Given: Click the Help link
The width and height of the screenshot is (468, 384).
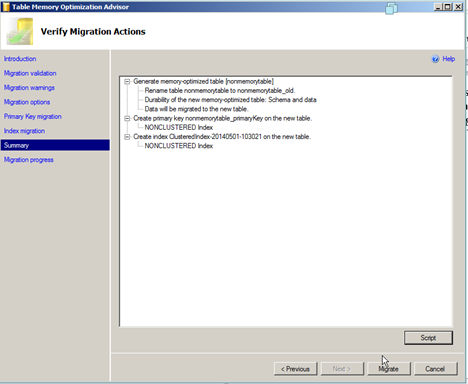Looking at the screenshot, I should click(x=449, y=59).
